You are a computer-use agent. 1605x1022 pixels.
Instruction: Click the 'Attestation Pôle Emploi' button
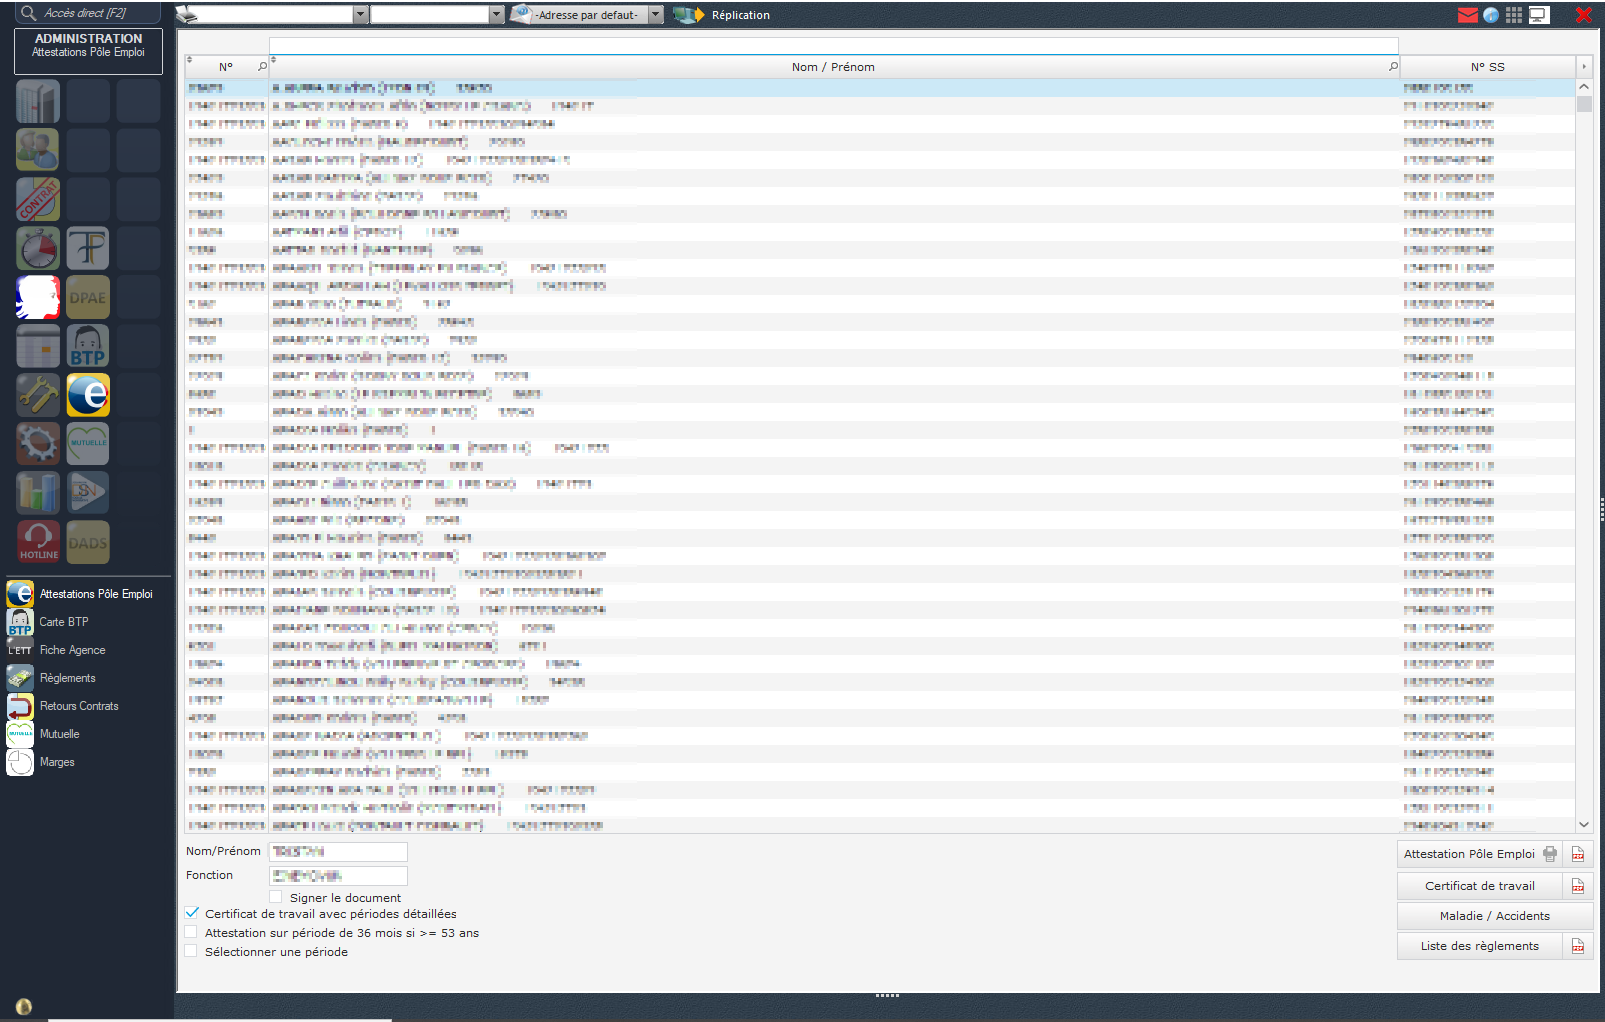(1468, 854)
